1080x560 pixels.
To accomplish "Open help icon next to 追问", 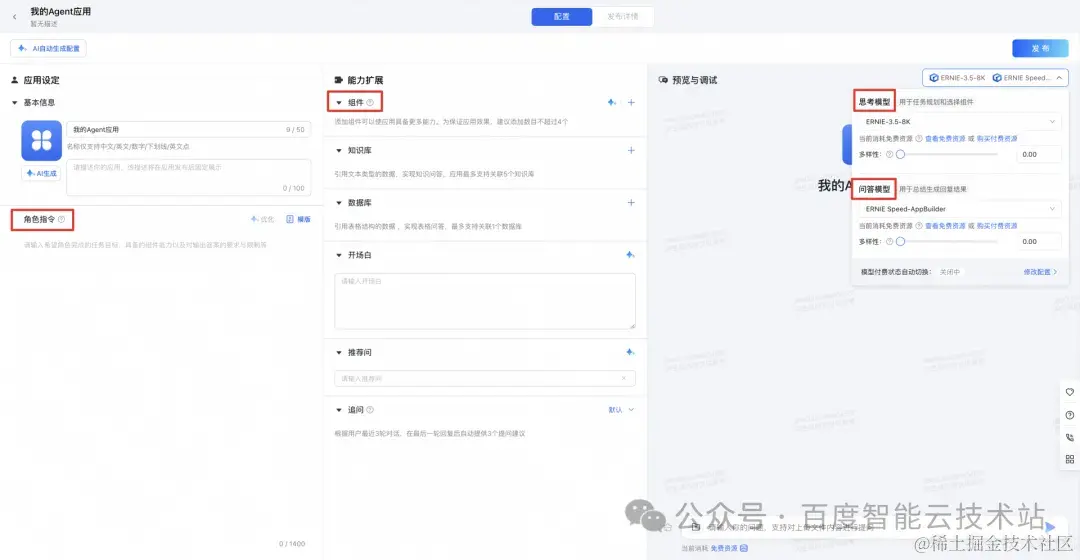I will [370, 410].
